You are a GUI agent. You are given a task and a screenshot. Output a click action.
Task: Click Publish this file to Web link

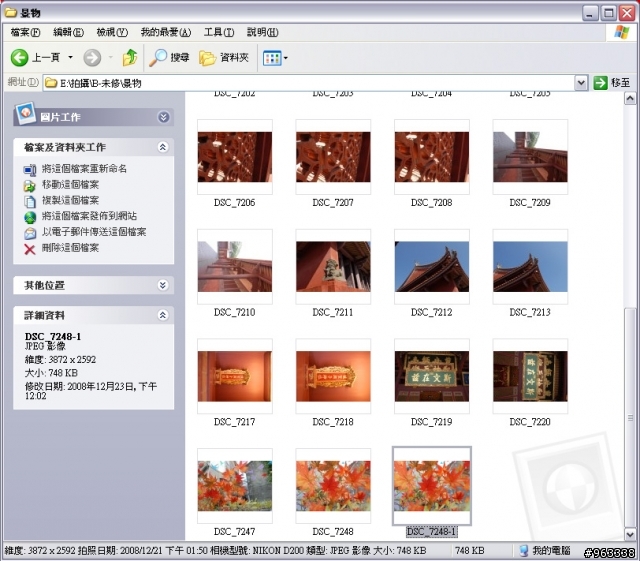(89, 216)
